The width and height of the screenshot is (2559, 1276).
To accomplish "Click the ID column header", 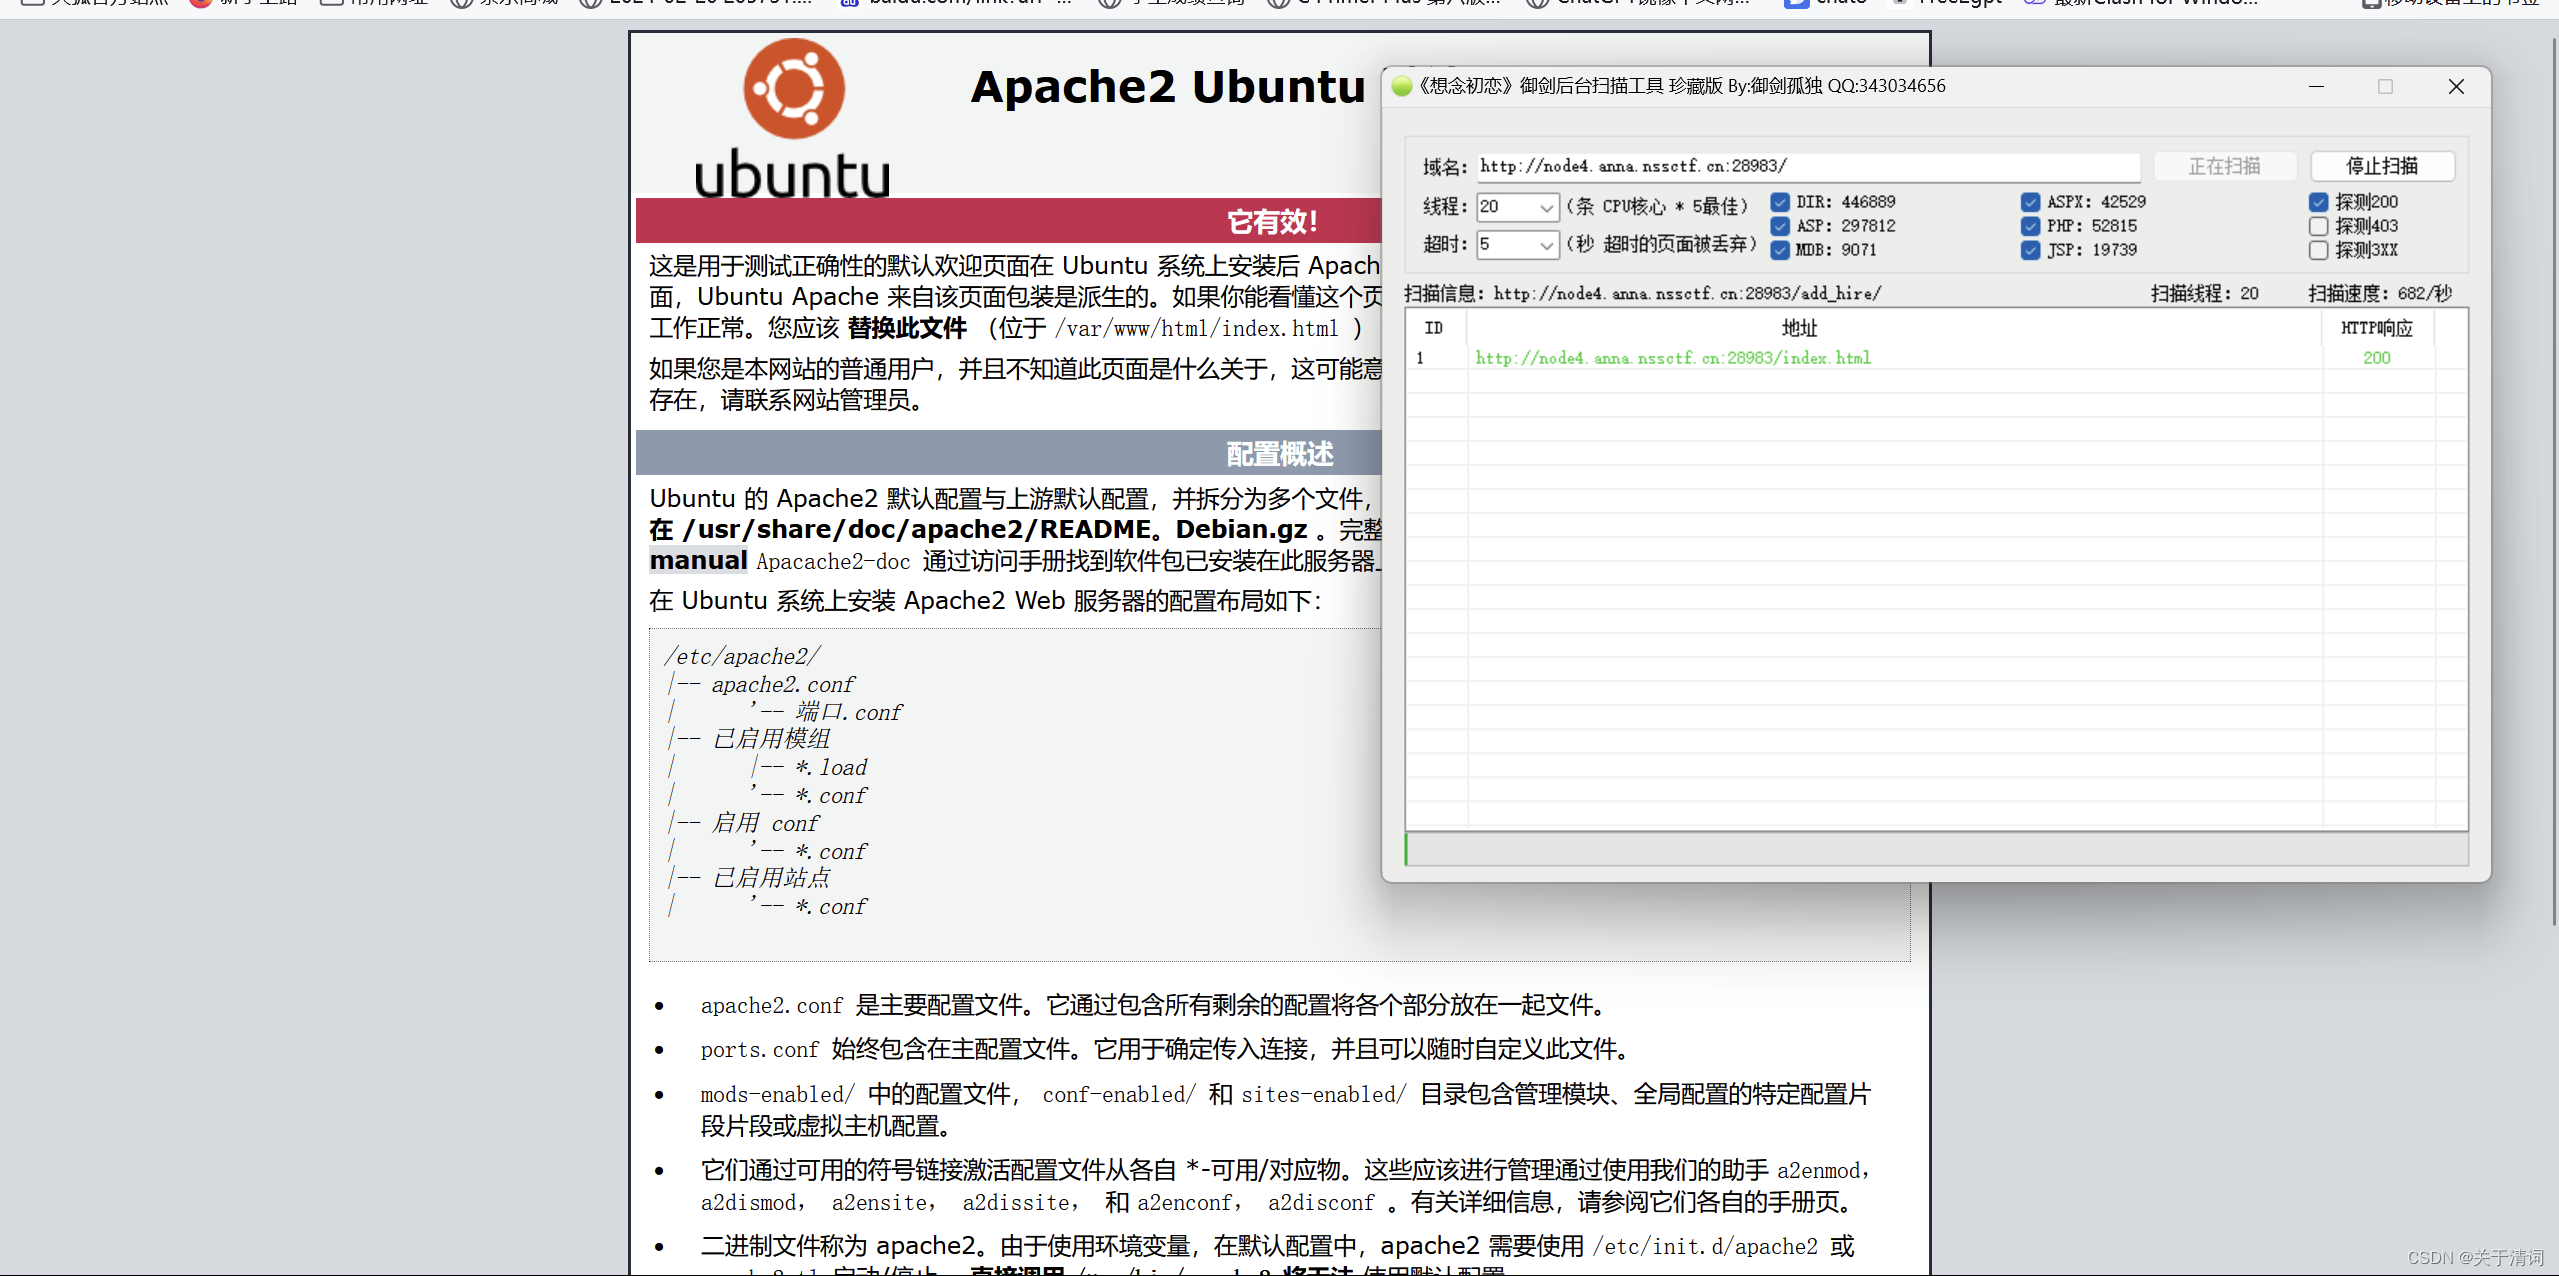I will (1435, 328).
